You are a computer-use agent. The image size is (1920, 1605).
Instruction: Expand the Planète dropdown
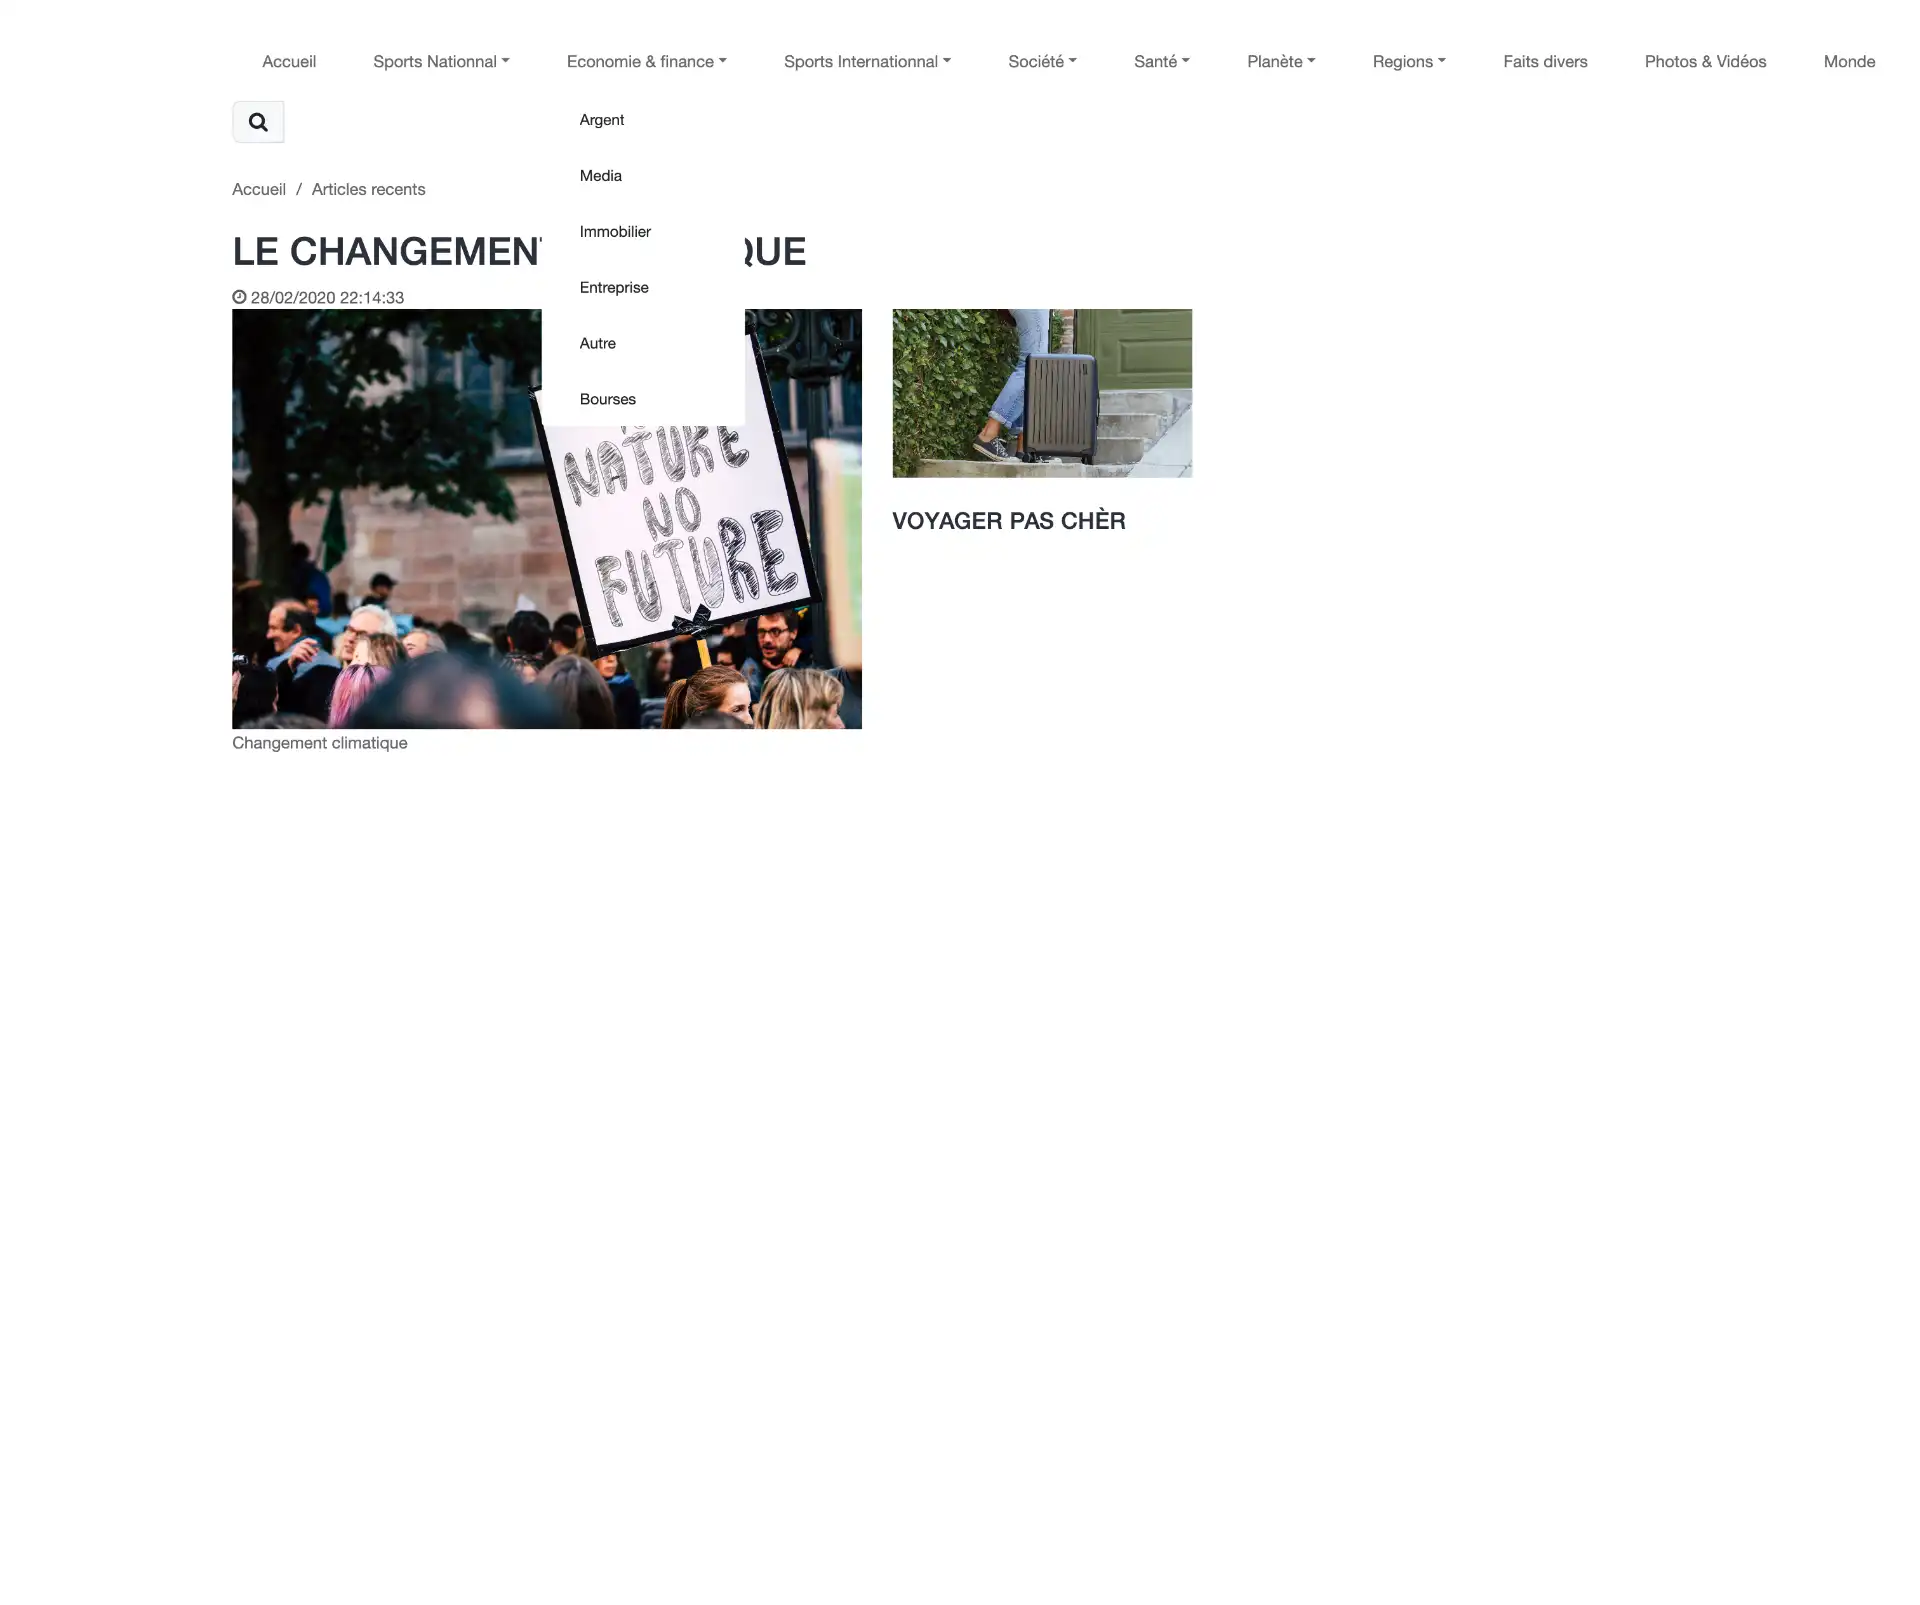[x=1281, y=61]
